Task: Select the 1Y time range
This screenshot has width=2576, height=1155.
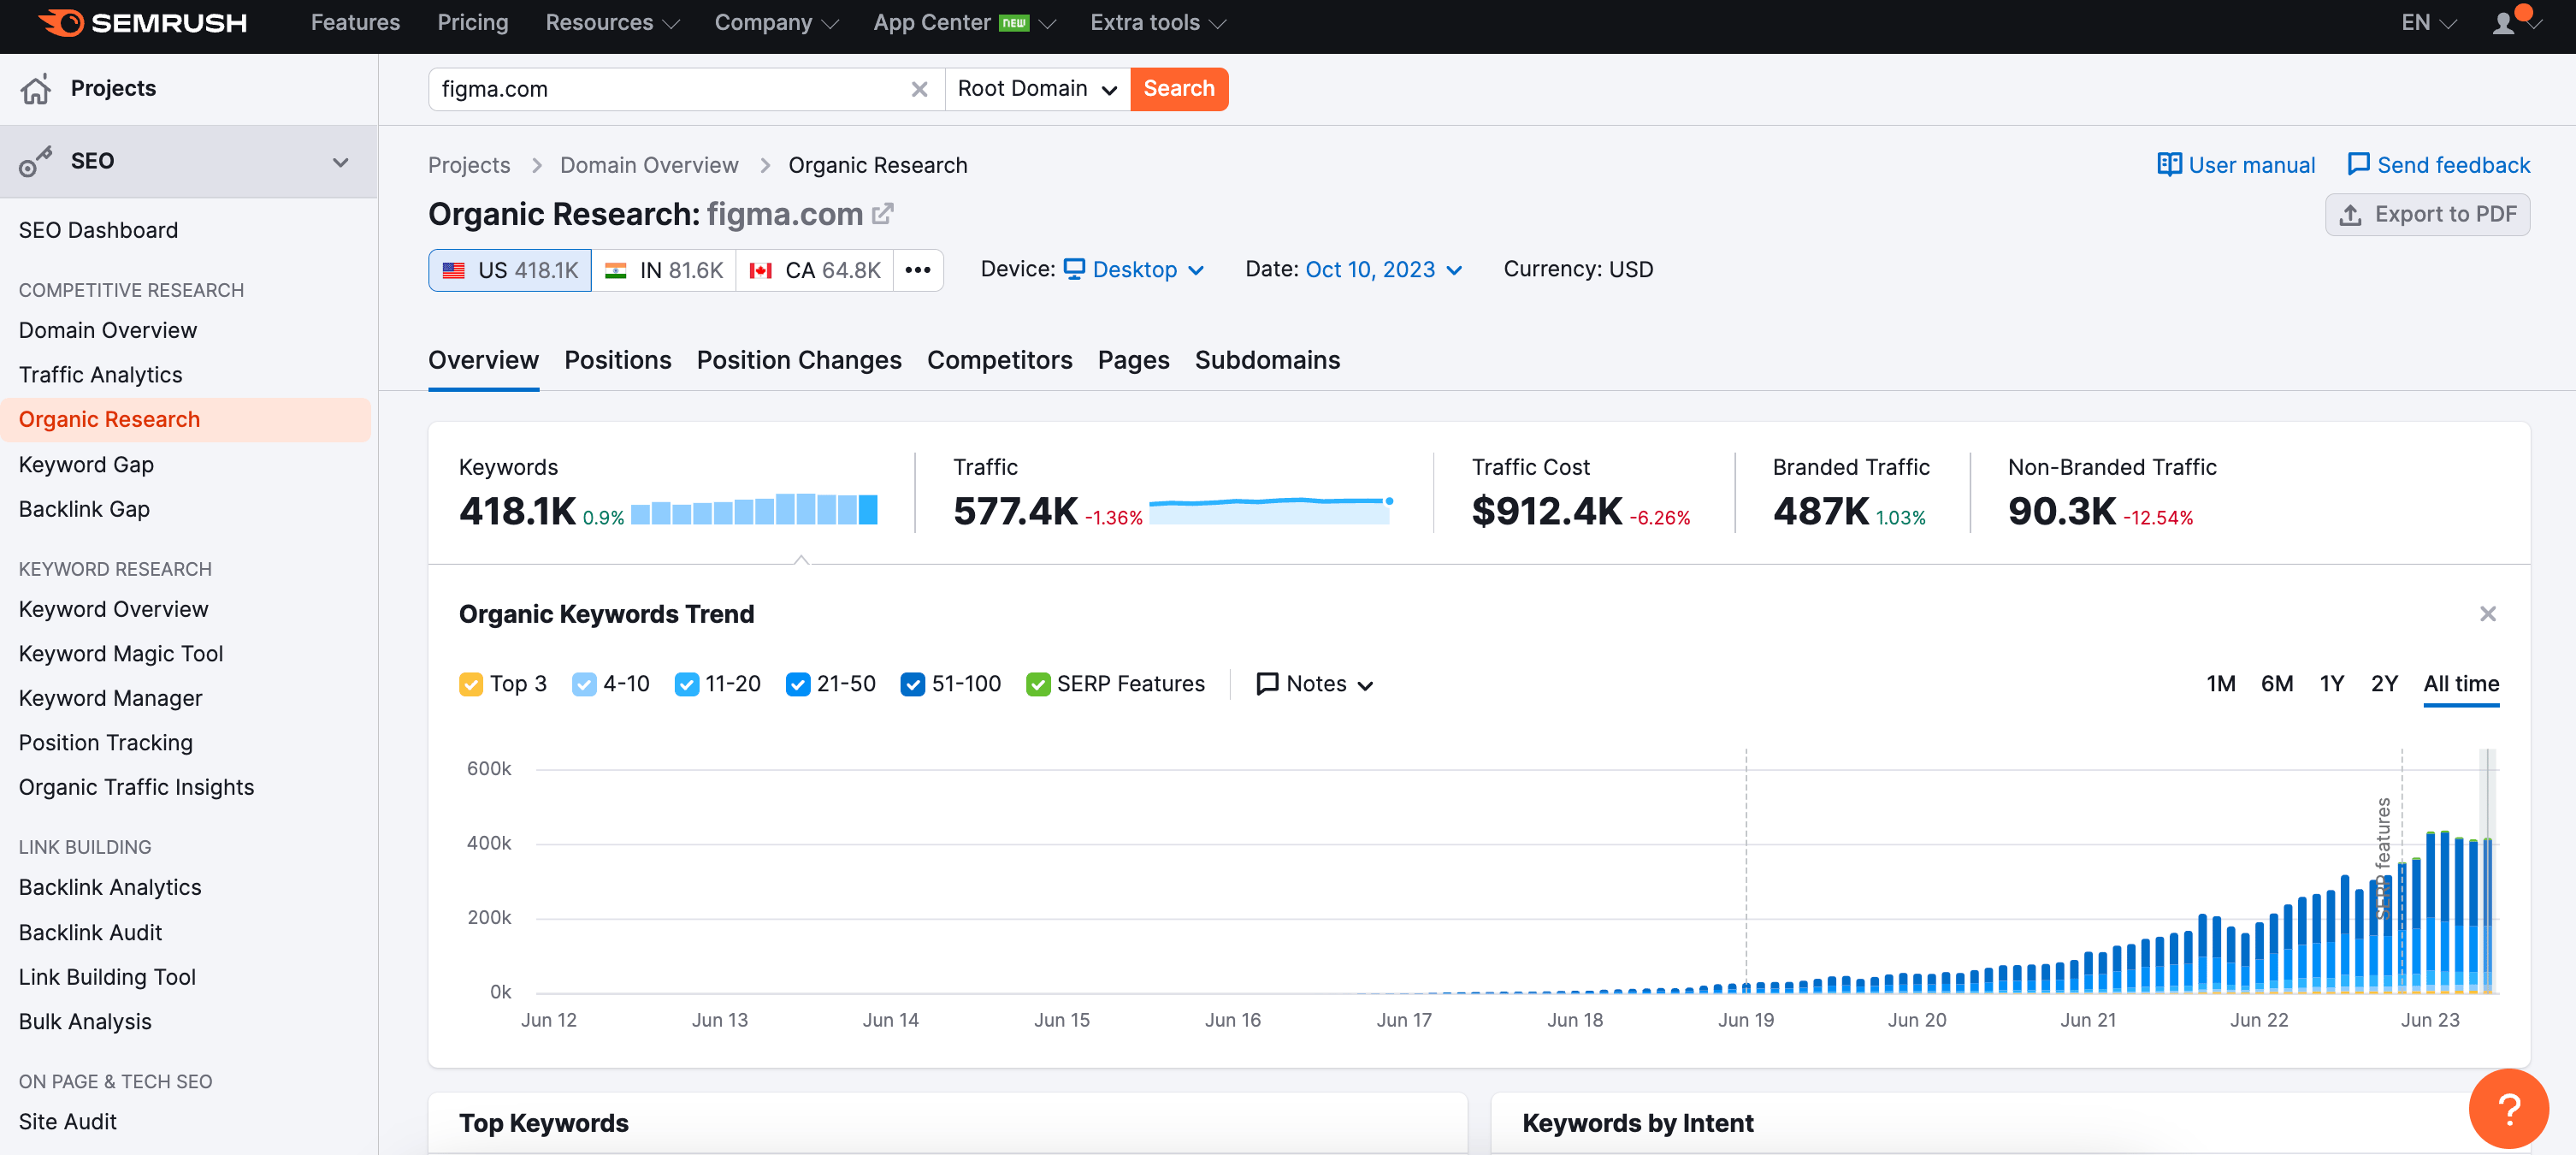Action: [2331, 684]
